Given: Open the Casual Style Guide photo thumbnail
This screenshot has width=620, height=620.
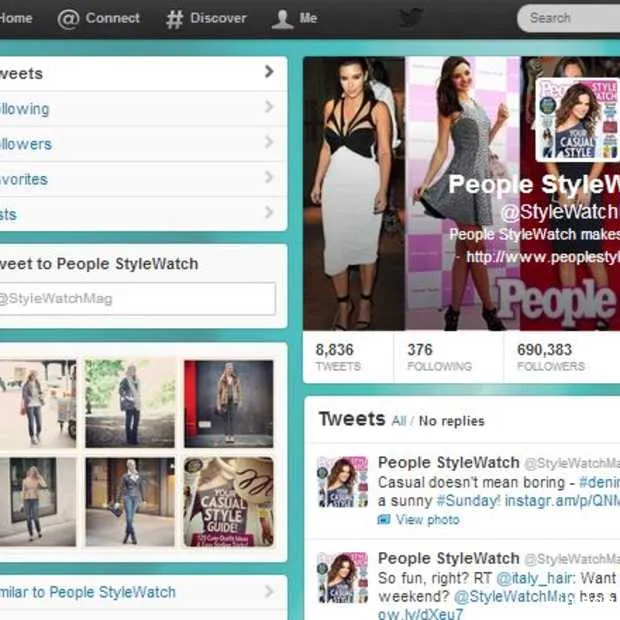Looking at the screenshot, I should point(228,500).
